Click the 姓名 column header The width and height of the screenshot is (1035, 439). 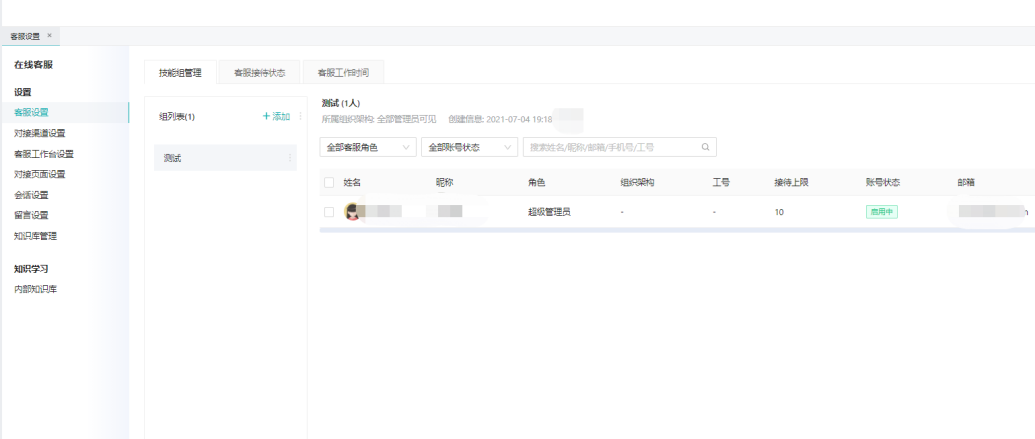click(x=352, y=183)
